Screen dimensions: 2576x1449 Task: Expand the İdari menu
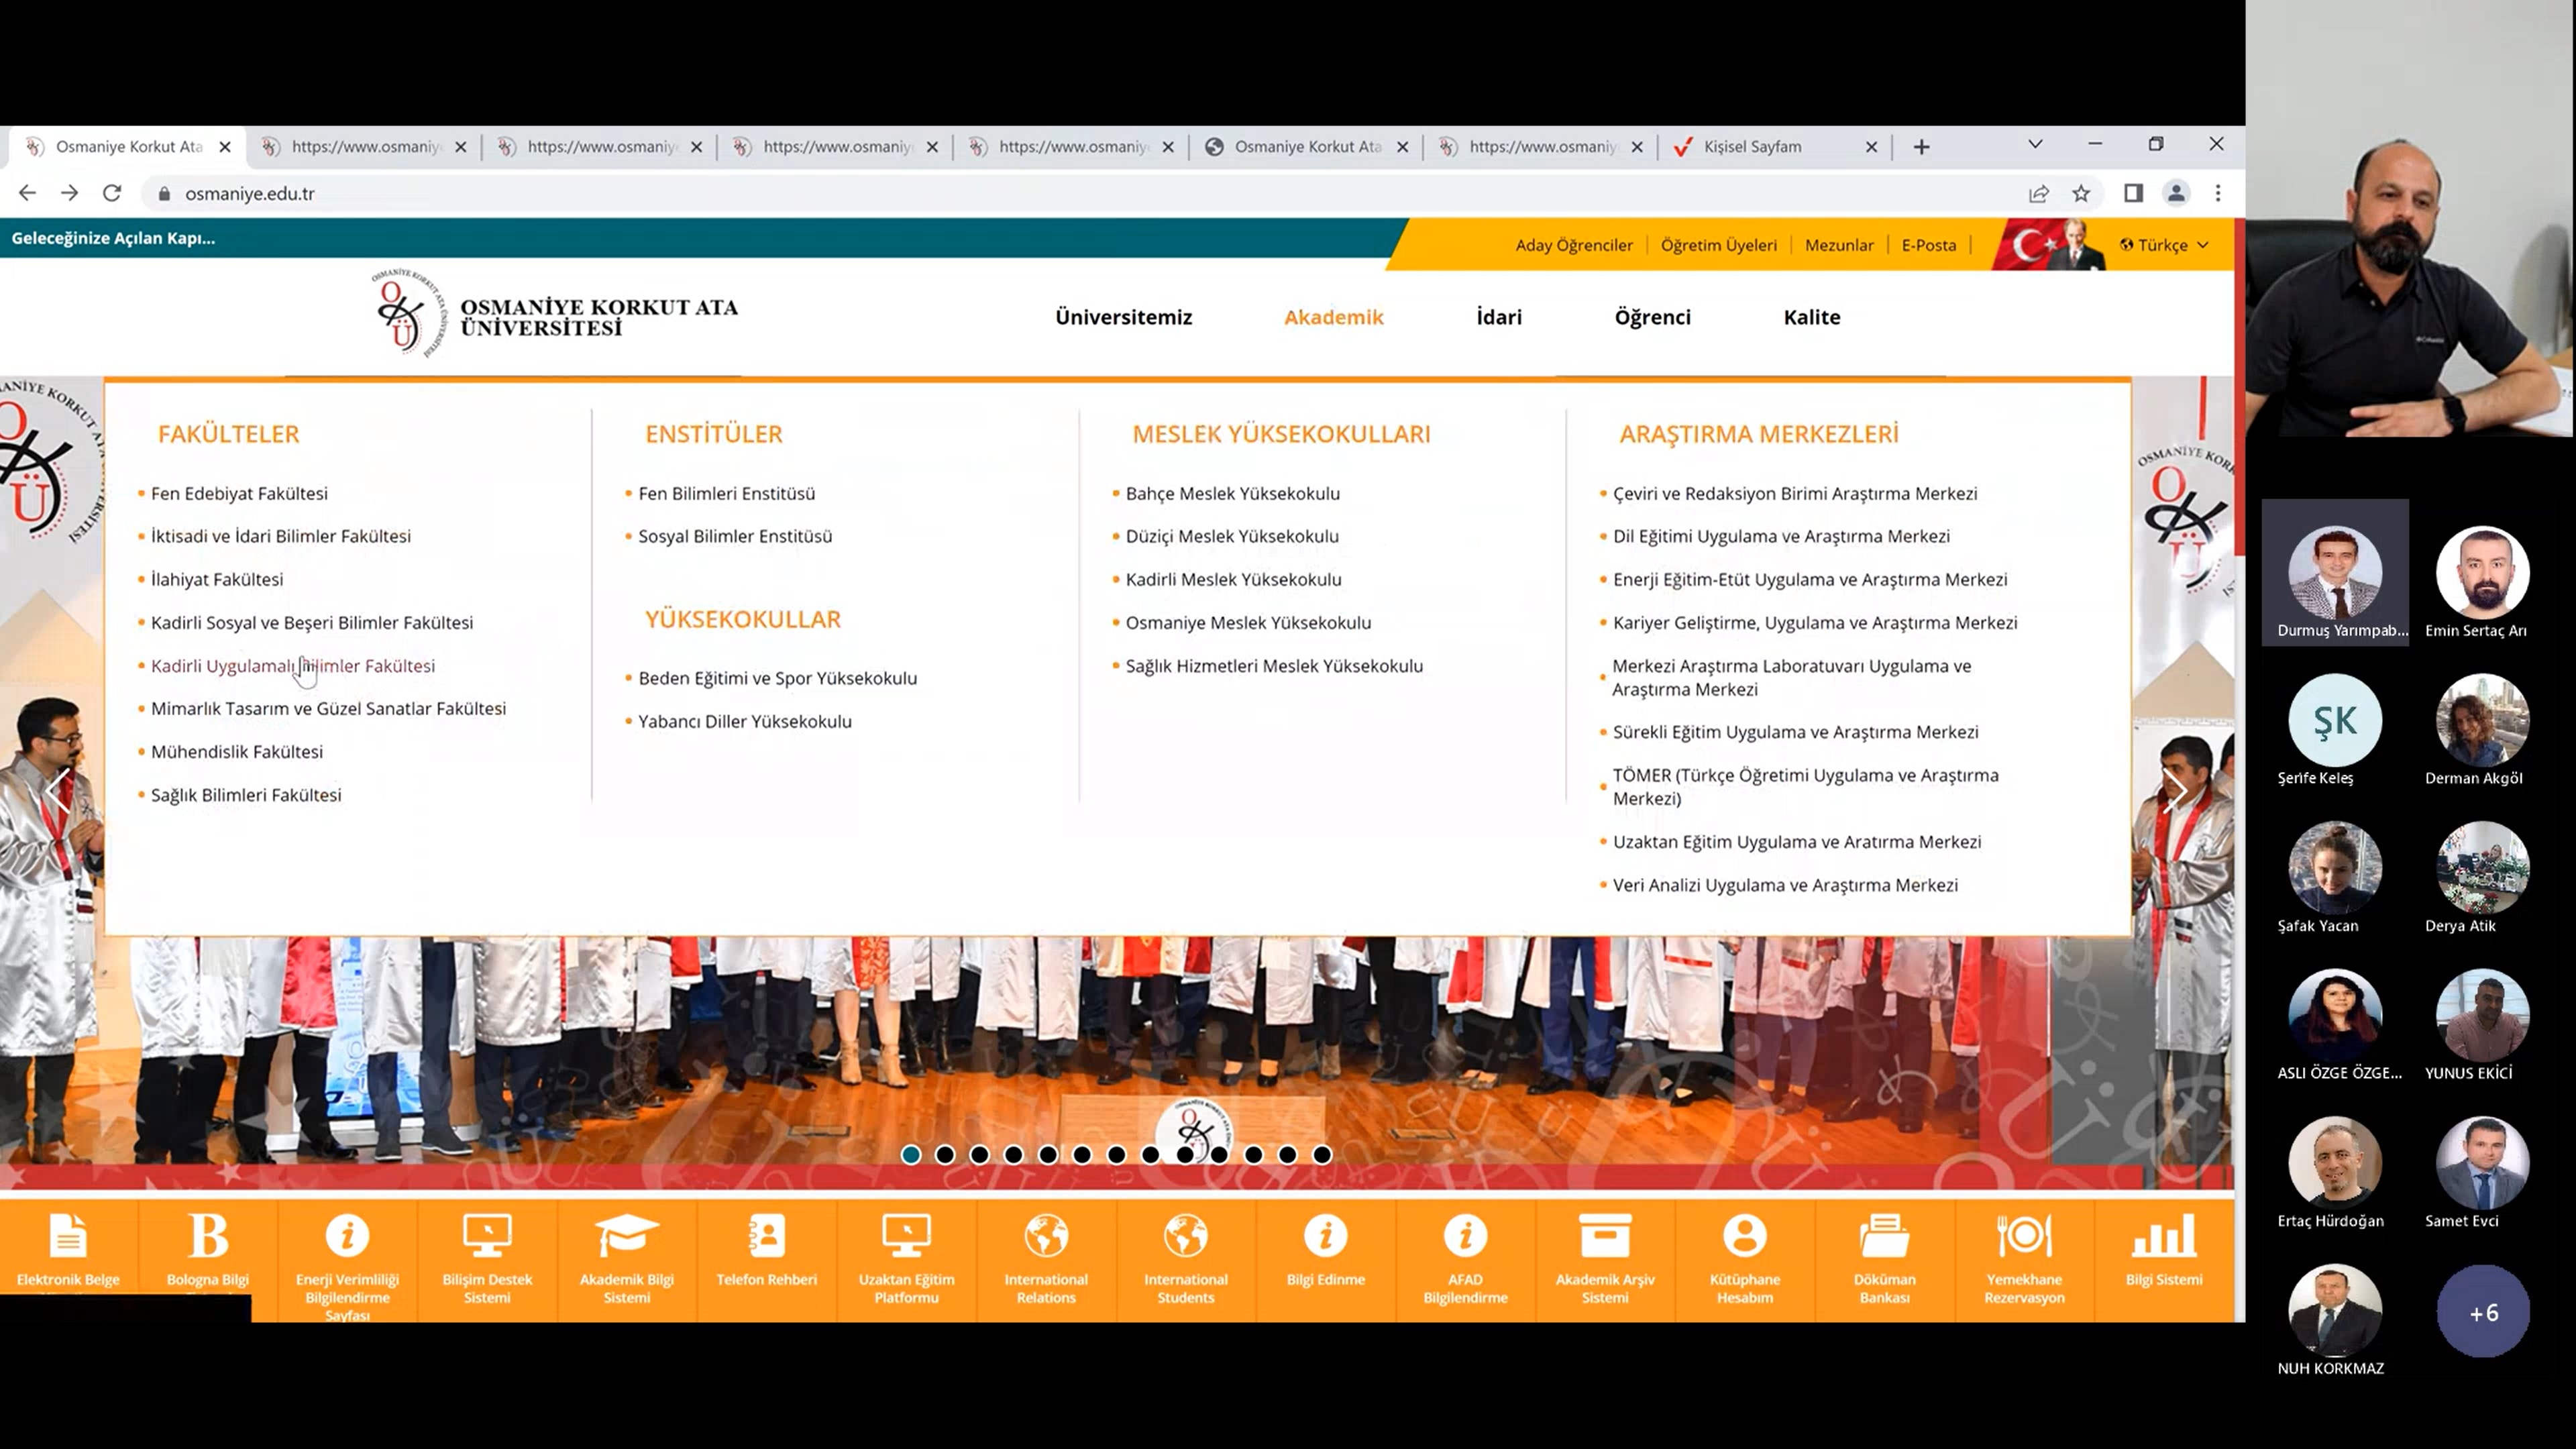pos(1499,317)
